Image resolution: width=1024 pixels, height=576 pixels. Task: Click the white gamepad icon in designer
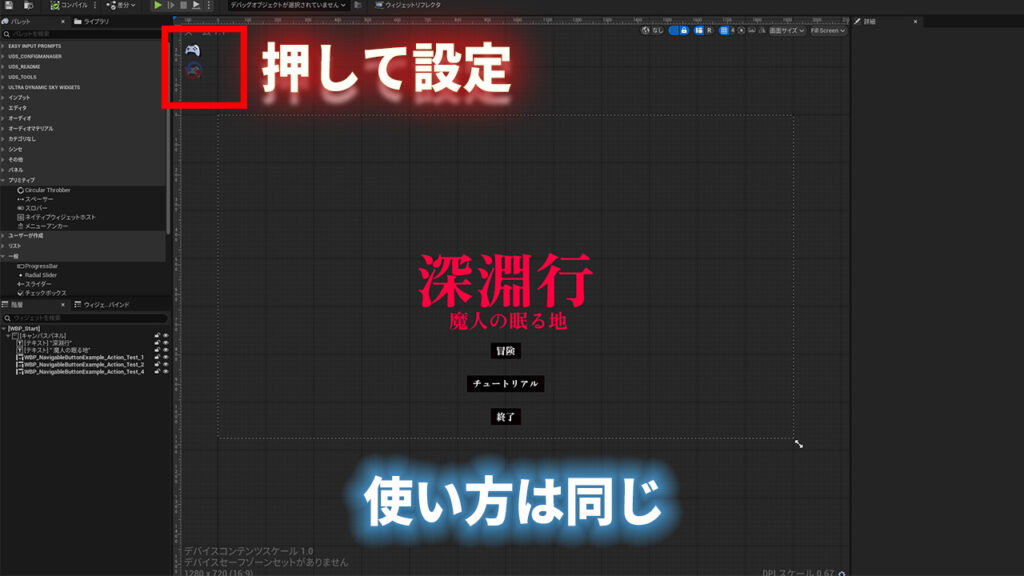[x=192, y=49]
